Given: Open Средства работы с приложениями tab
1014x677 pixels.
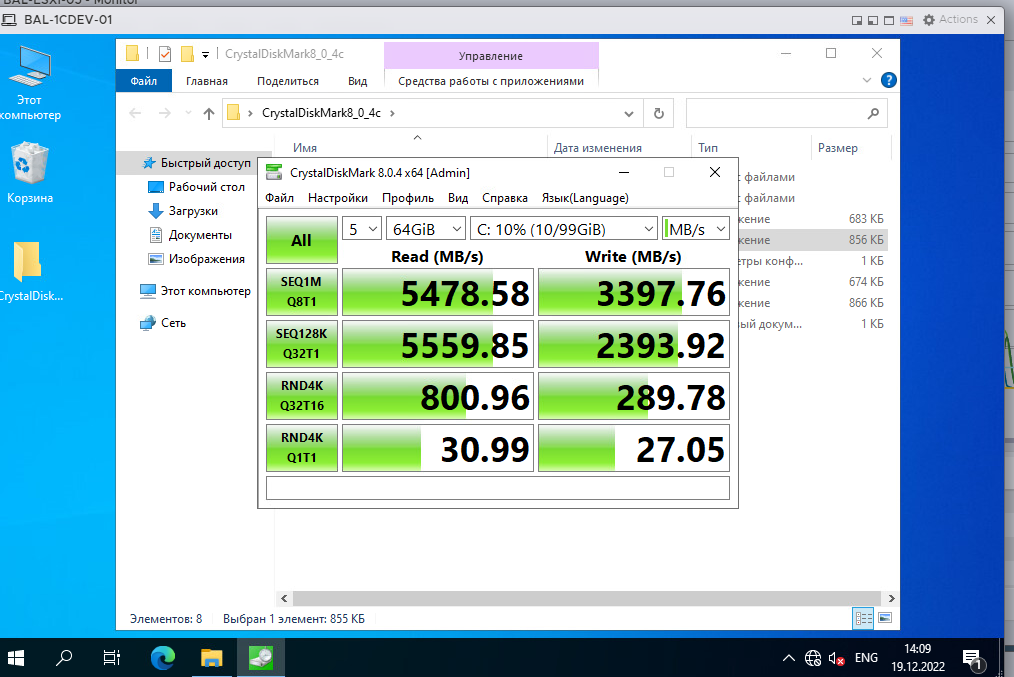Looking at the screenshot, I should 491,81.
